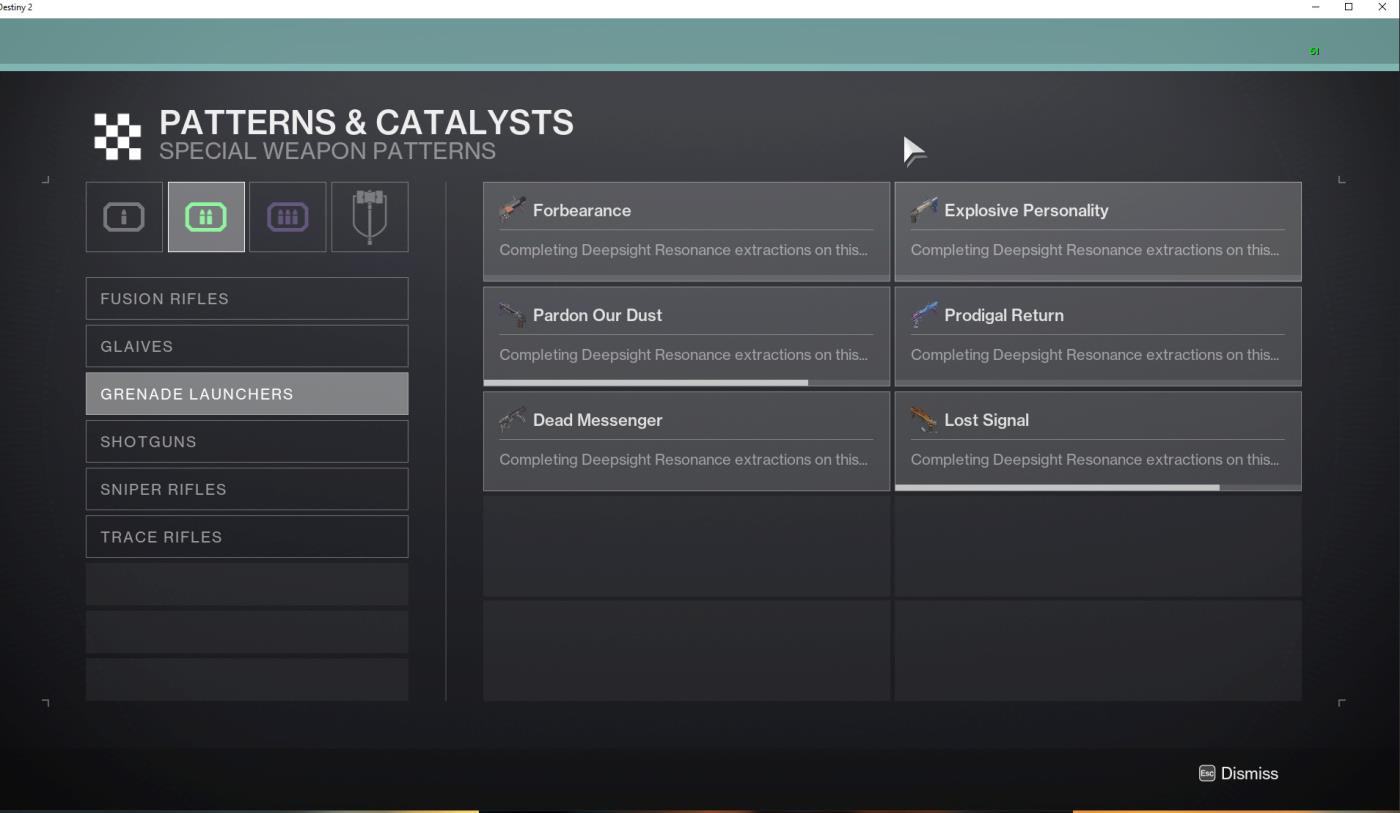Click the Prodigal Return weapon icon
Screen dimensions: 1400x813
tap(924, 315)
